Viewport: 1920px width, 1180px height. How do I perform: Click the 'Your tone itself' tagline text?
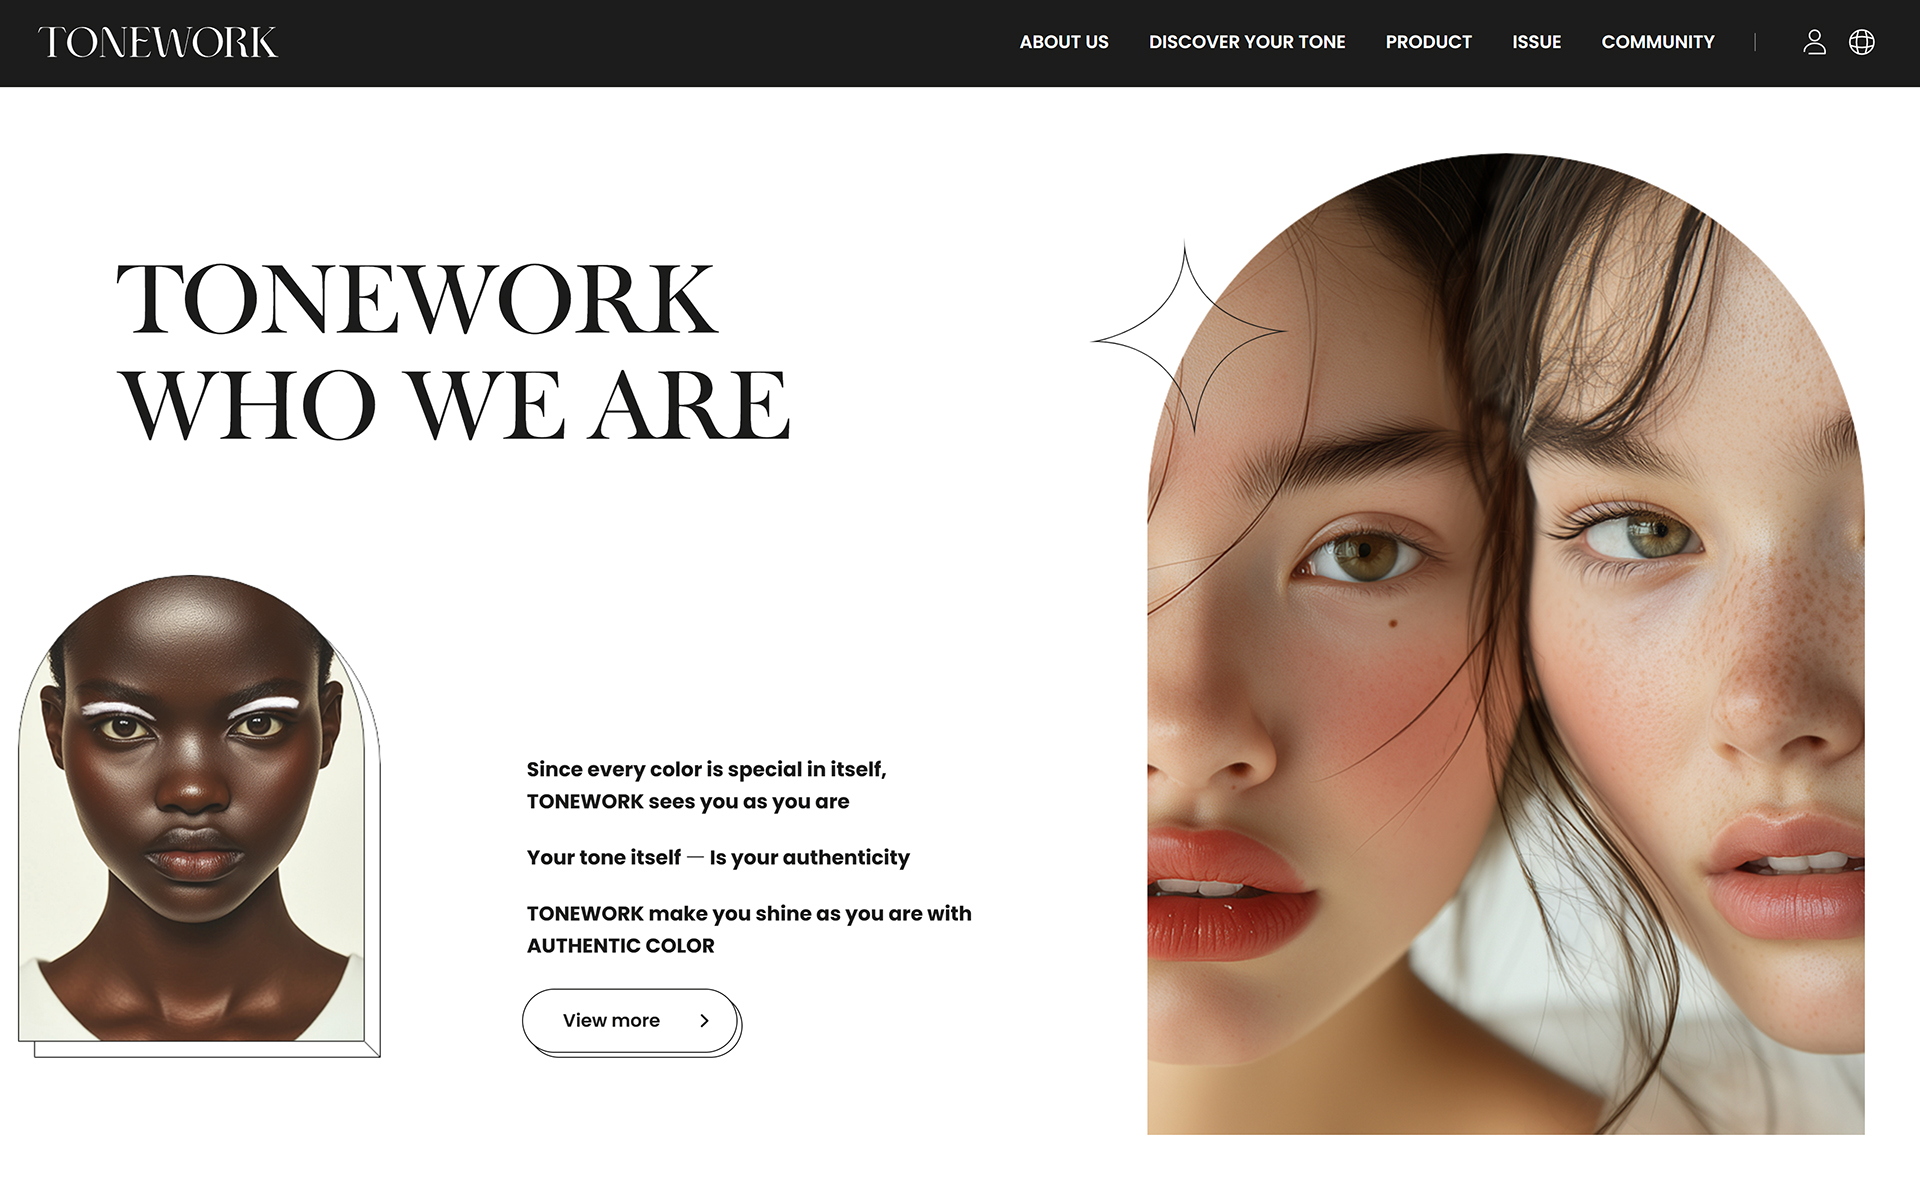point(718,857)
